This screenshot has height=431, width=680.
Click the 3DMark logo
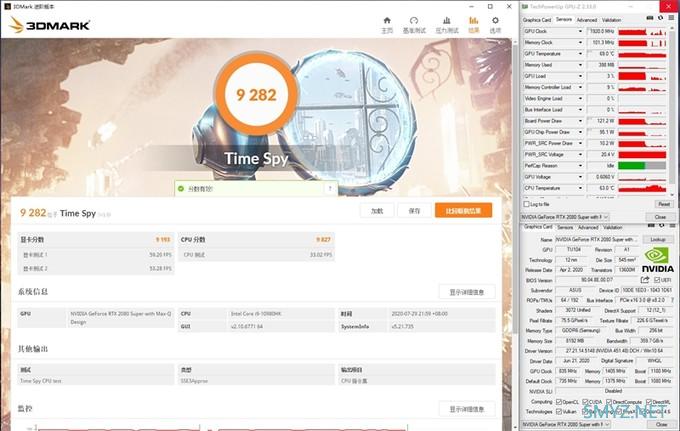49,25
